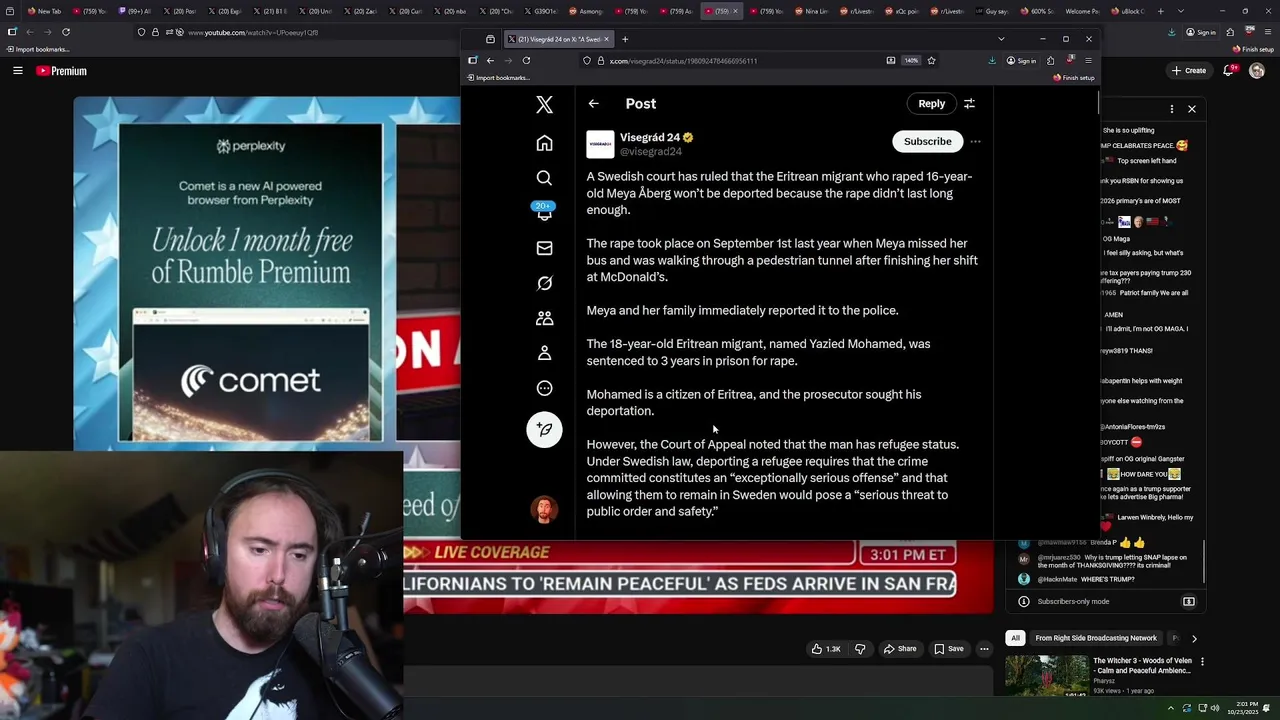Open downloads arrow in front browser toolbar

(992, 60)
